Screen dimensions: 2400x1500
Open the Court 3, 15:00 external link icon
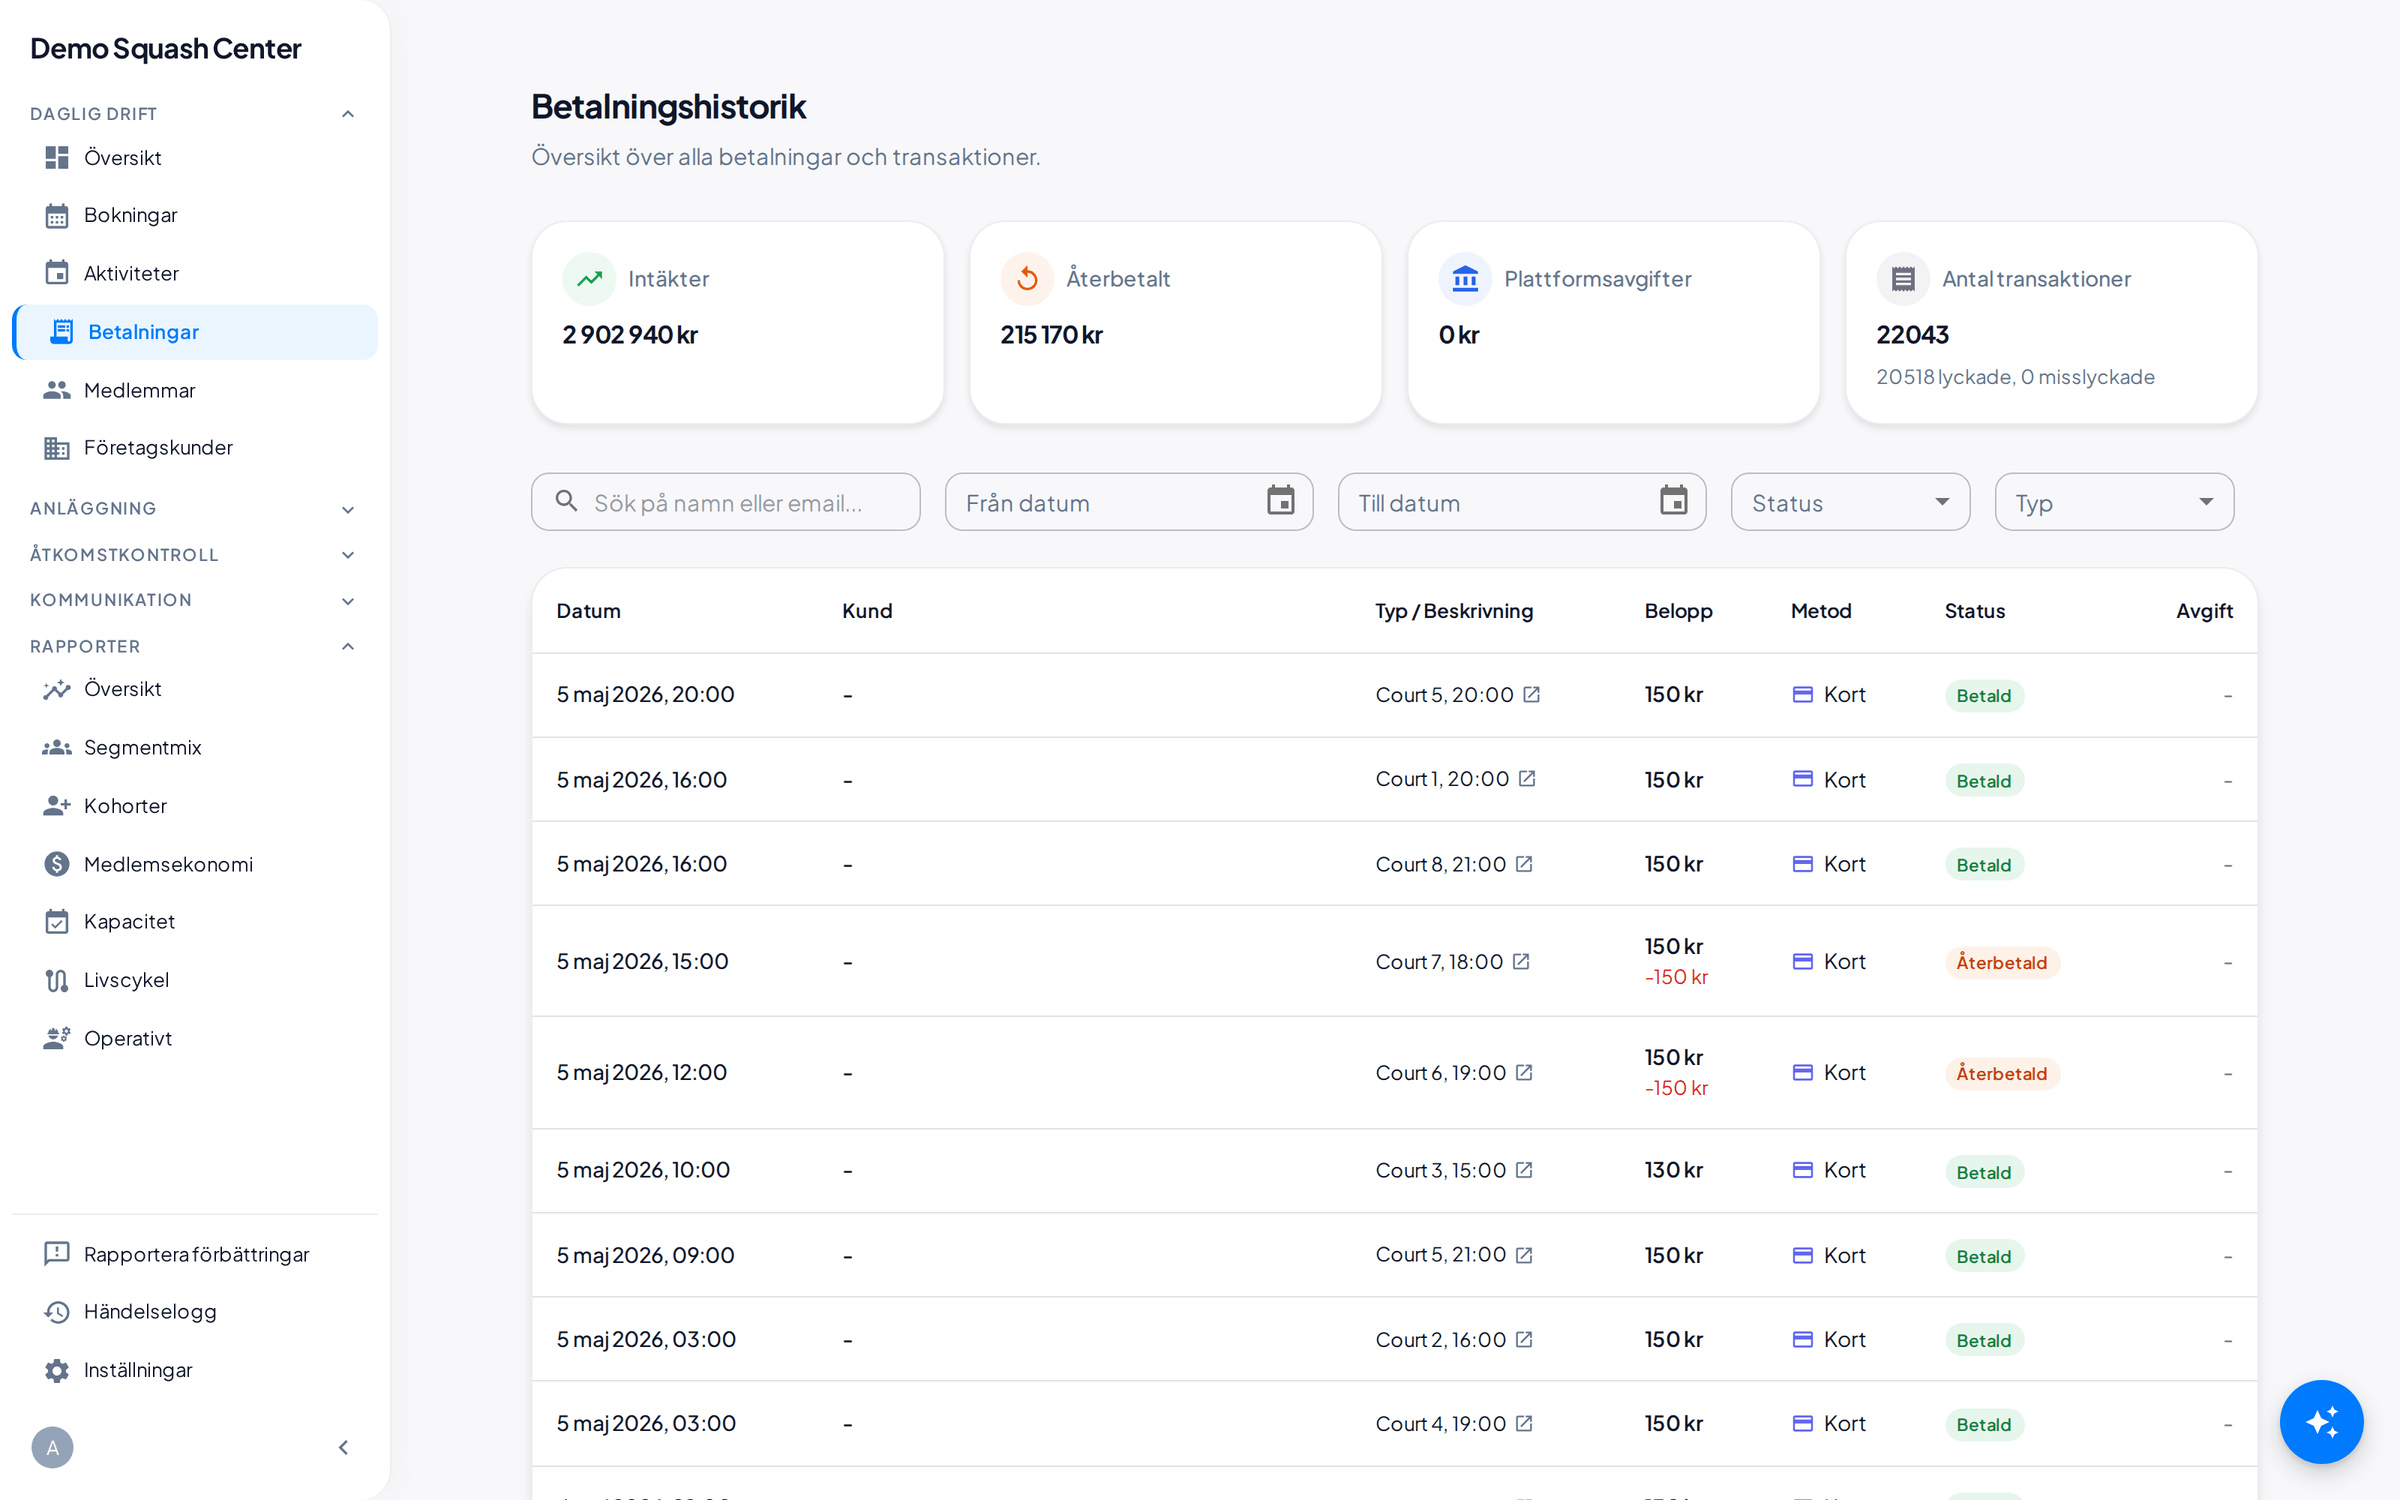coord(1524,1169)
